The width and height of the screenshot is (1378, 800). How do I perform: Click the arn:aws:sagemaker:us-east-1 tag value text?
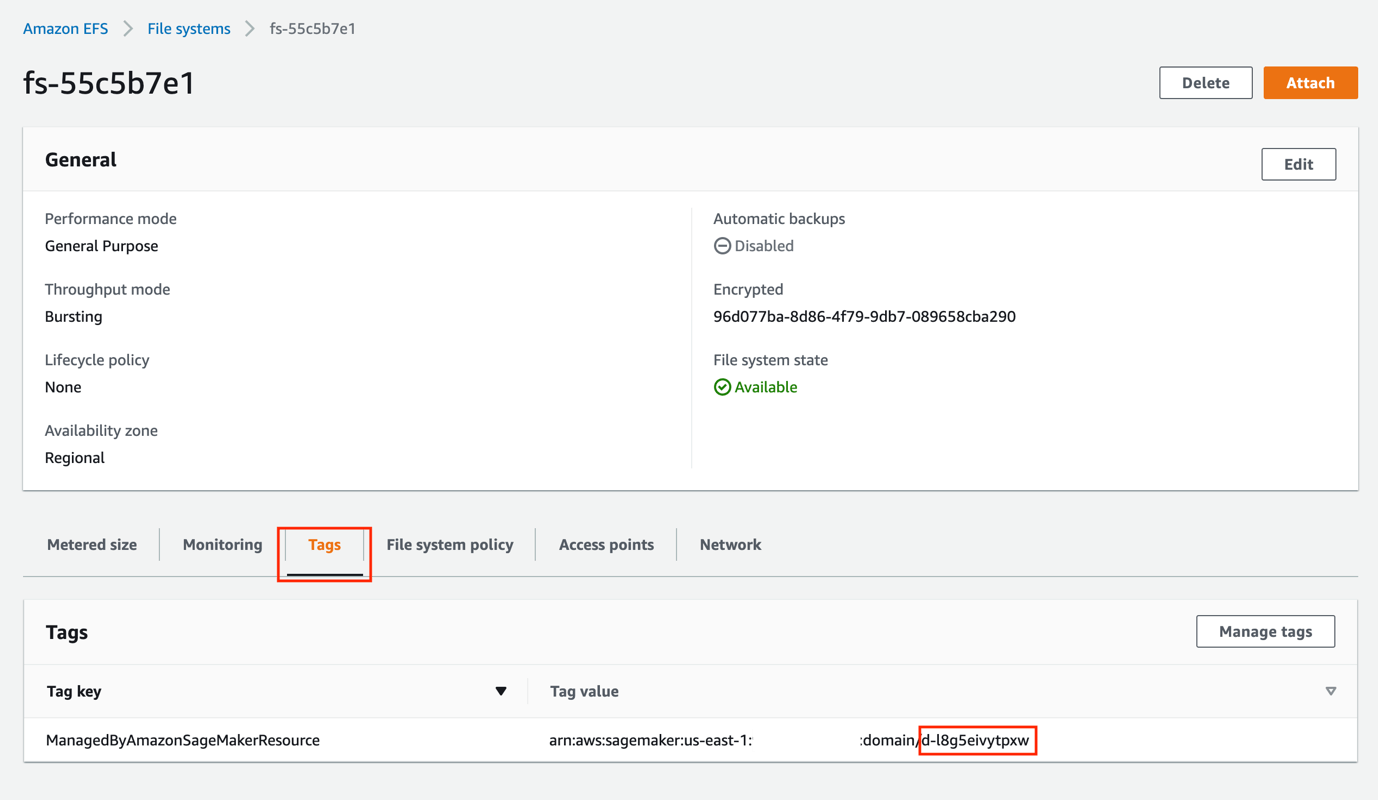coord(650,740)
